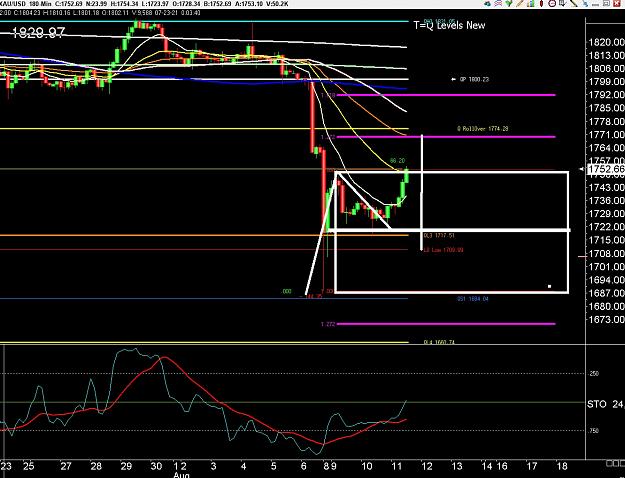Screen dimensions: 625x478
Task: Click the .000 Fibonacci label near the low
Action: [x=286, y=292]
